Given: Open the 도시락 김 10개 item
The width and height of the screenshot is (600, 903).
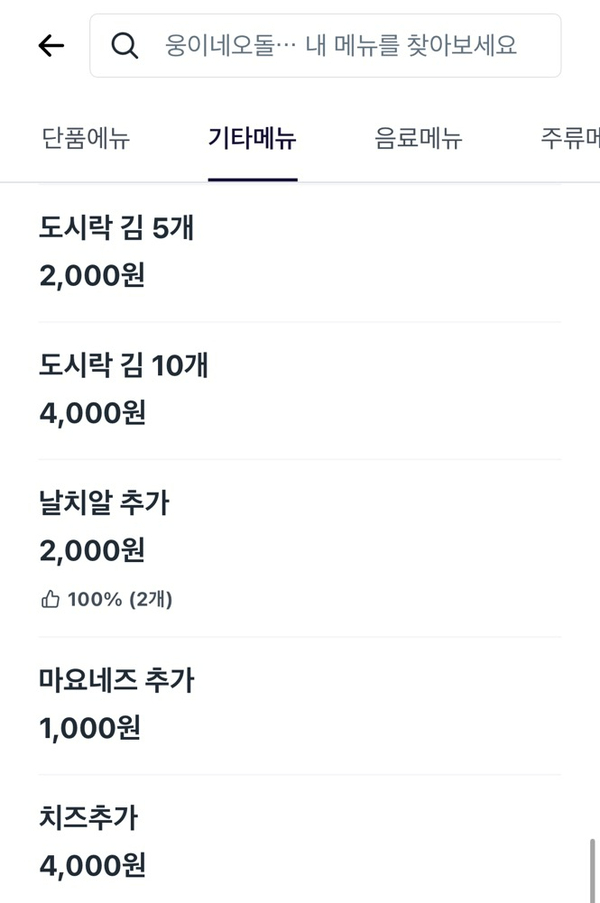Looking at the screenshot, I should [124, 366].
